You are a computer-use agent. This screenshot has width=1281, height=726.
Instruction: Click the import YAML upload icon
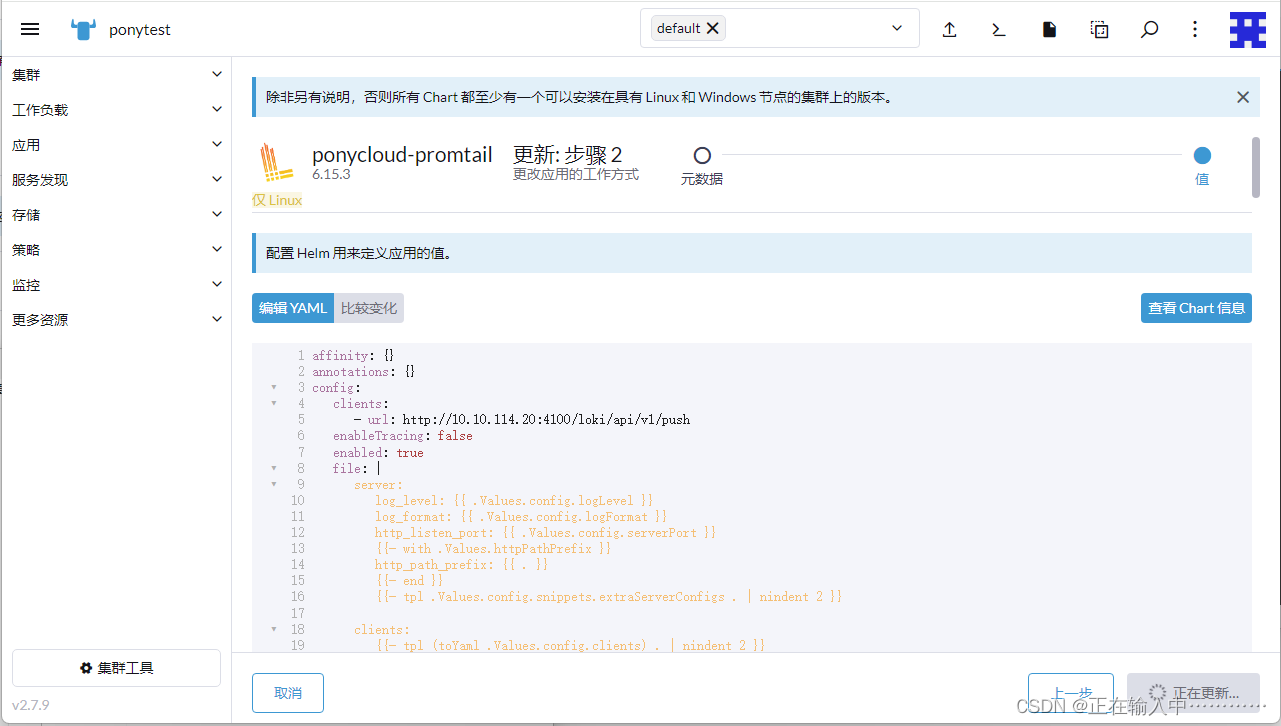[950, 29]
